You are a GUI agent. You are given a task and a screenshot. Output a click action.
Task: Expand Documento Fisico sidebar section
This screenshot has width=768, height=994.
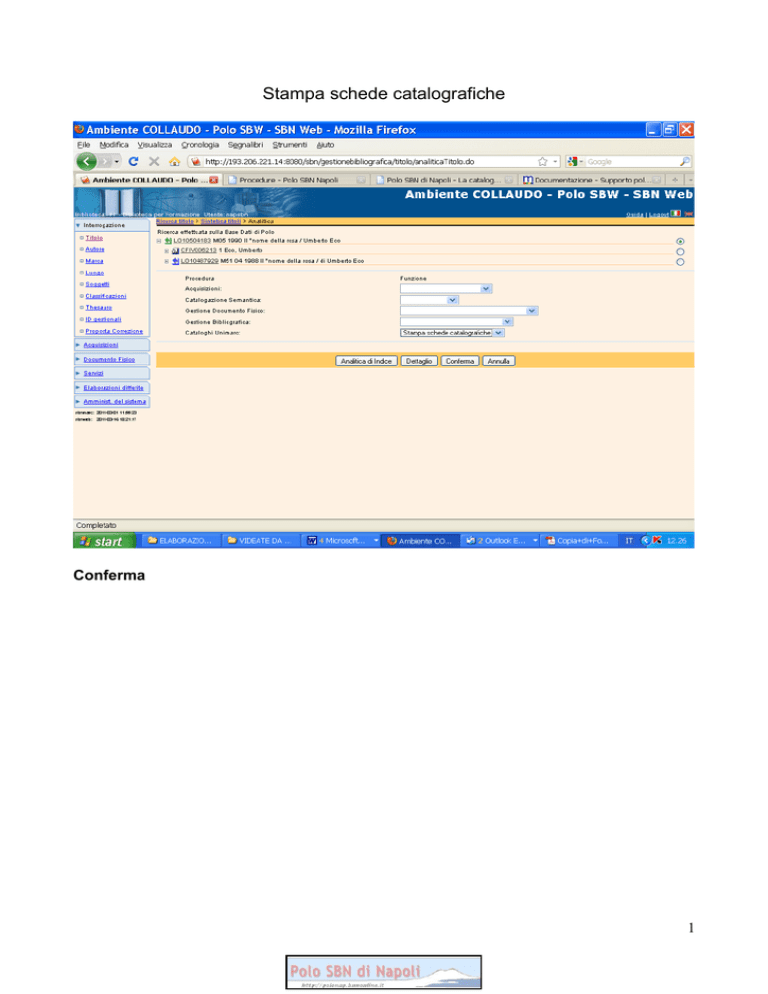(78, 359)
